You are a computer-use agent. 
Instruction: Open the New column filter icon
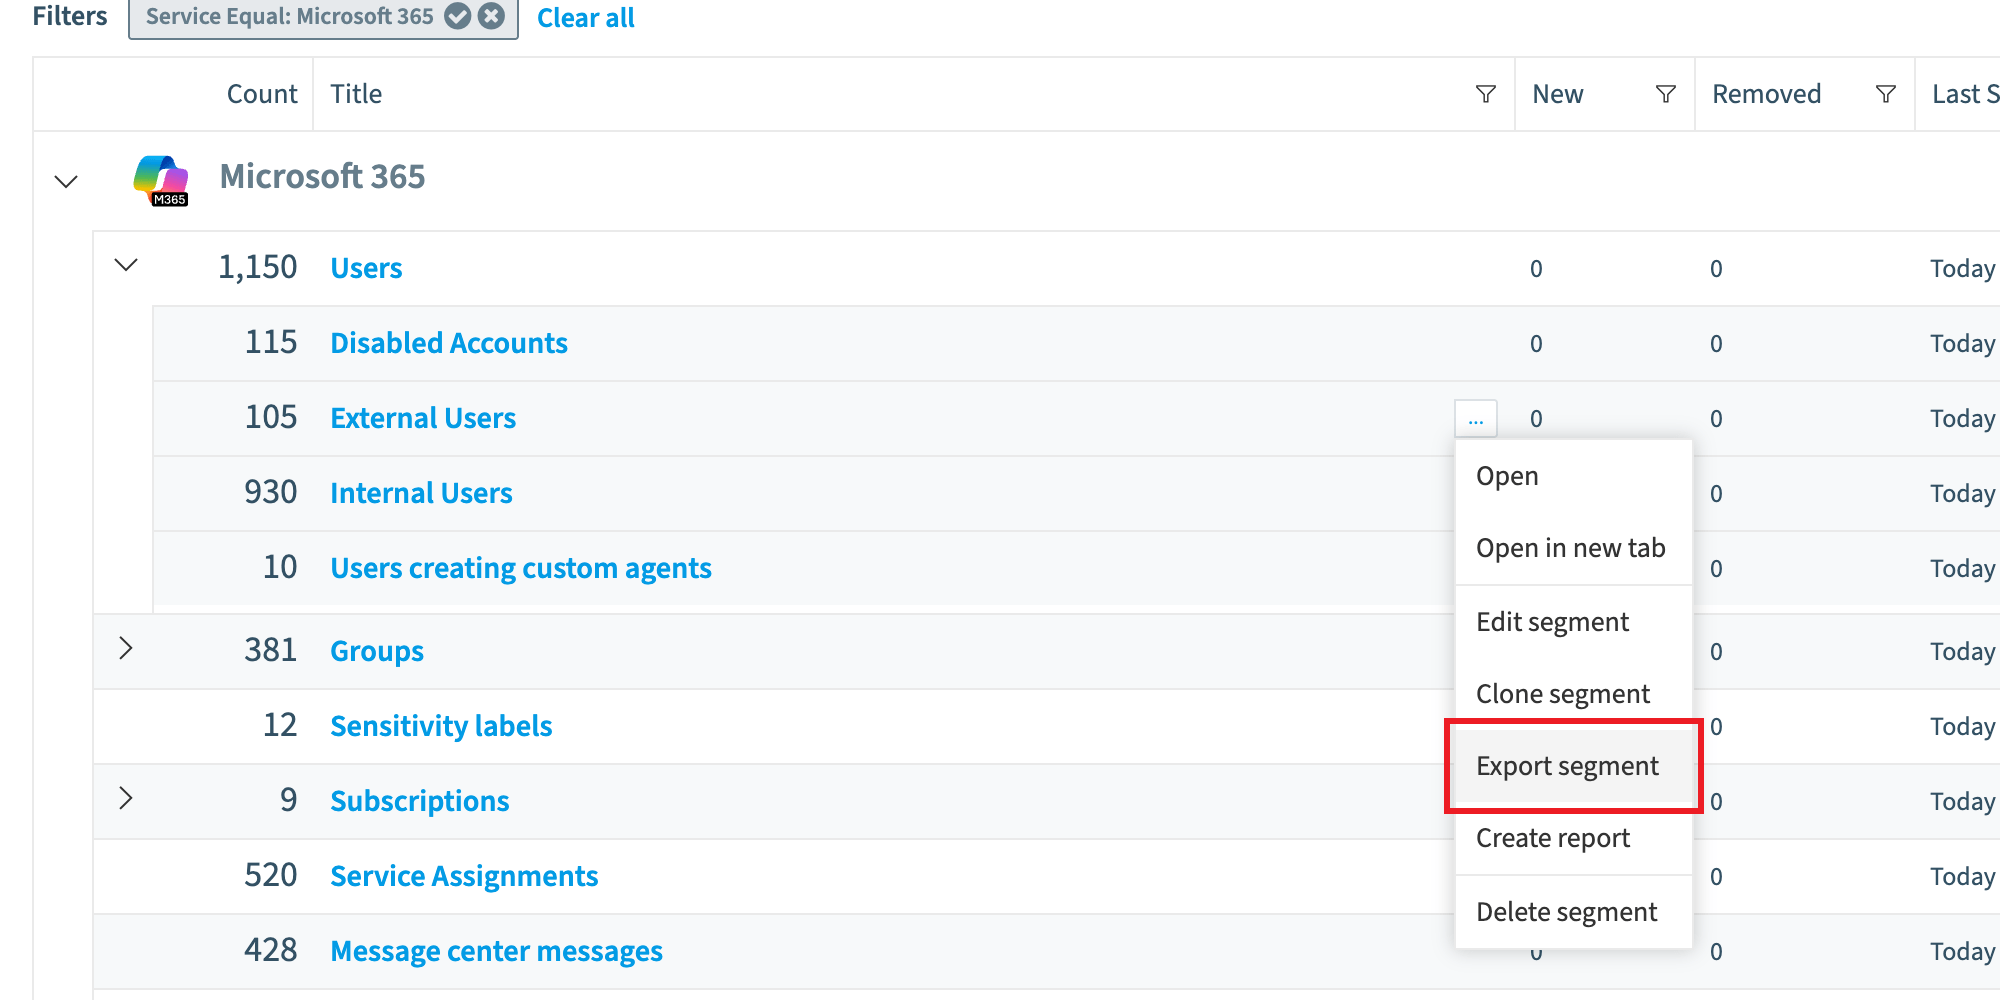click(x=1666, y=94)
